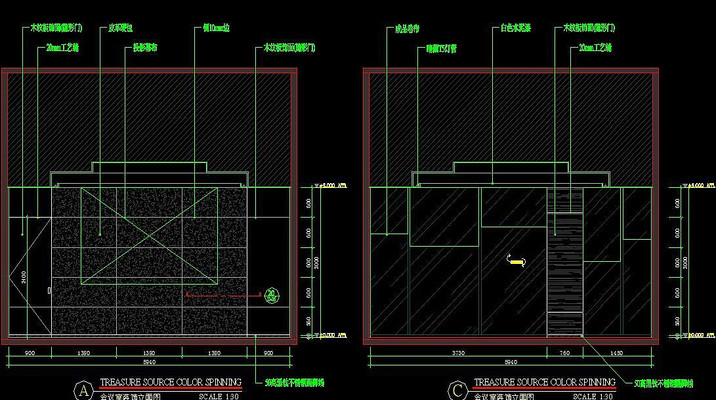Viewport: 716px width, 400px height.
Task: Select the horizontally striped door panel
Action: click(564, 272)
